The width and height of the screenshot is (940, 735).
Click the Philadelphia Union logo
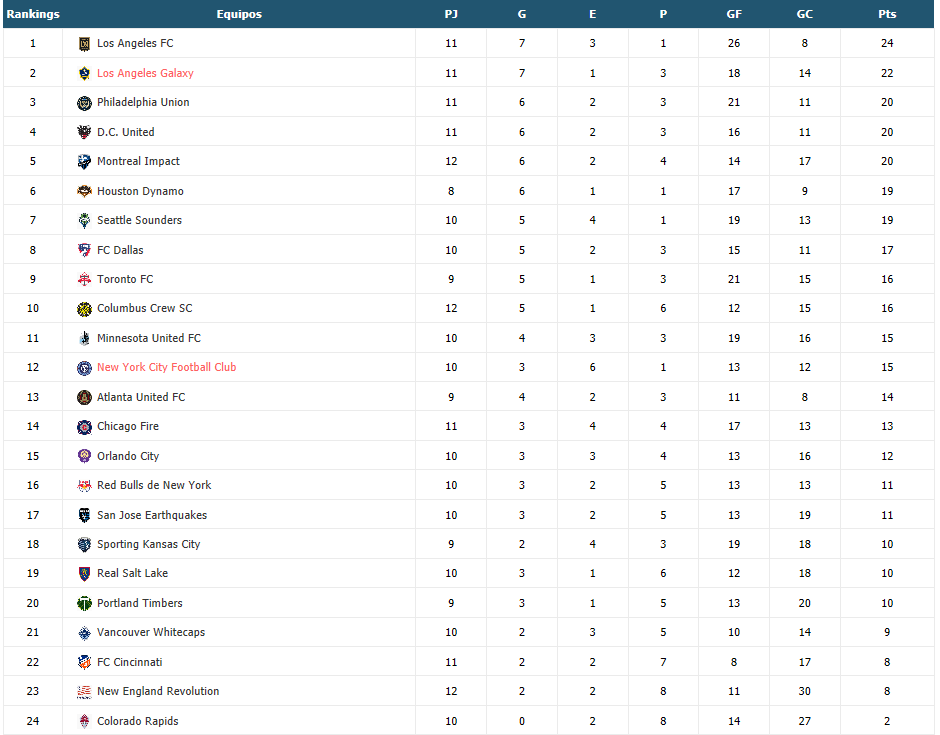tap(85, 103)
